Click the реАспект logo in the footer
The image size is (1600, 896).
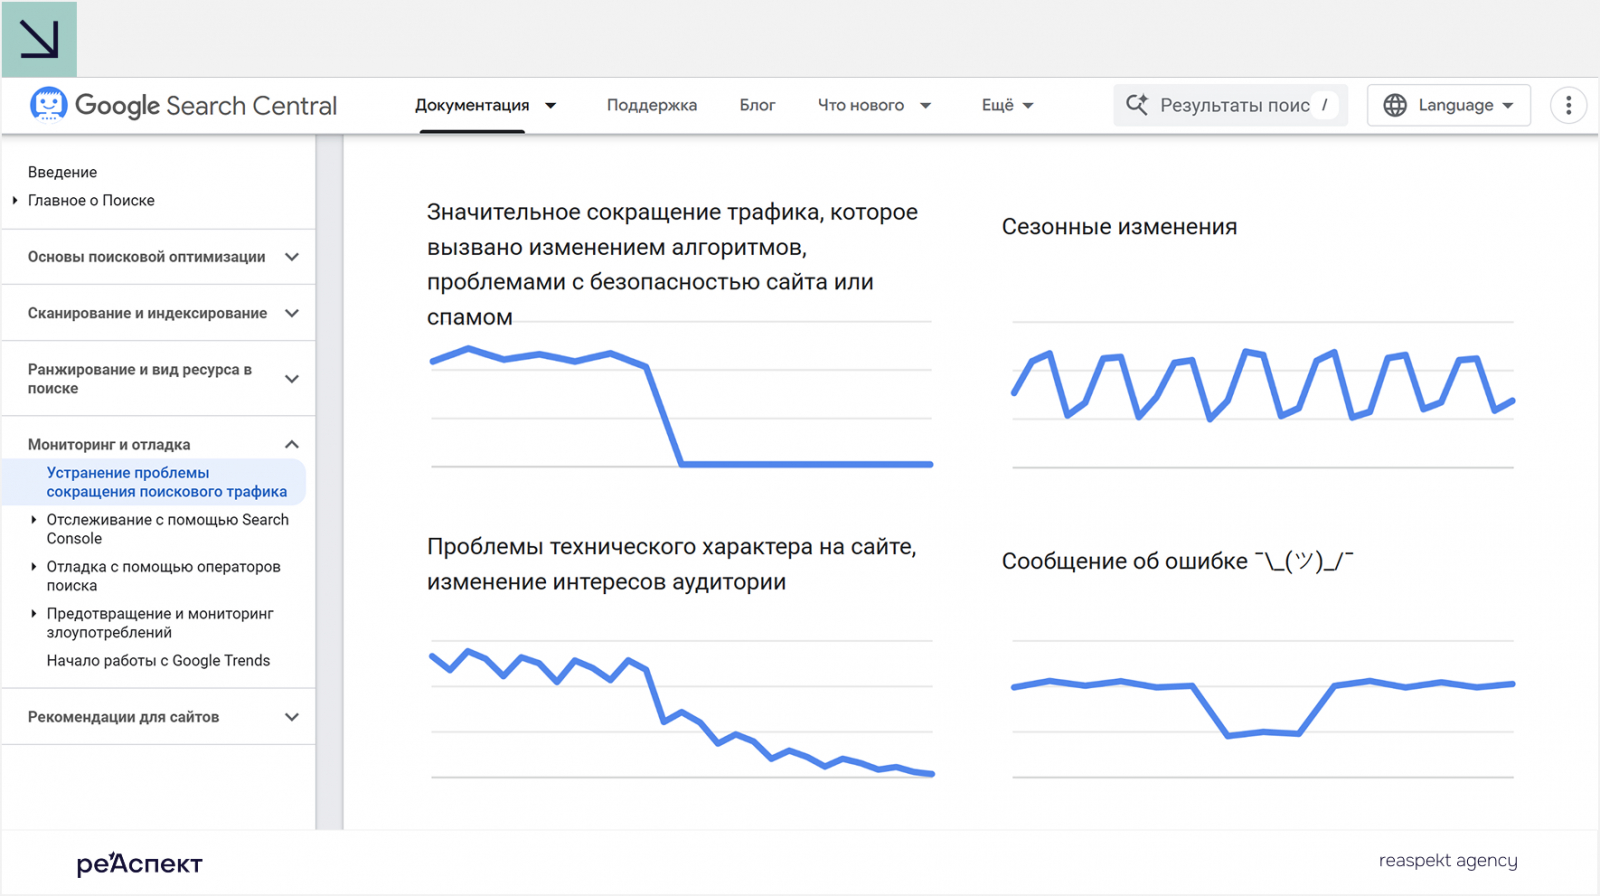[x=140, y=862]
